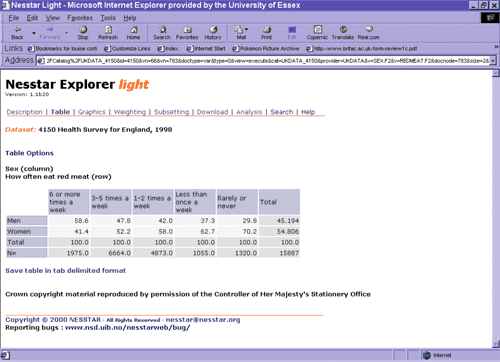Open the History pane

(213, 33)
